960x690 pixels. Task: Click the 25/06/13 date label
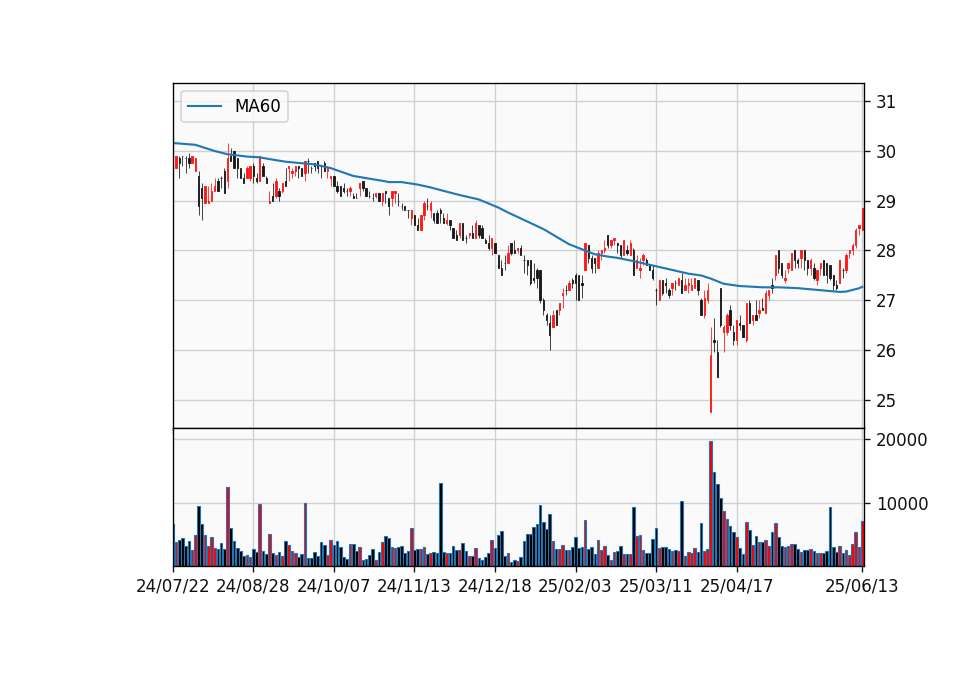(x=861, y=586)
